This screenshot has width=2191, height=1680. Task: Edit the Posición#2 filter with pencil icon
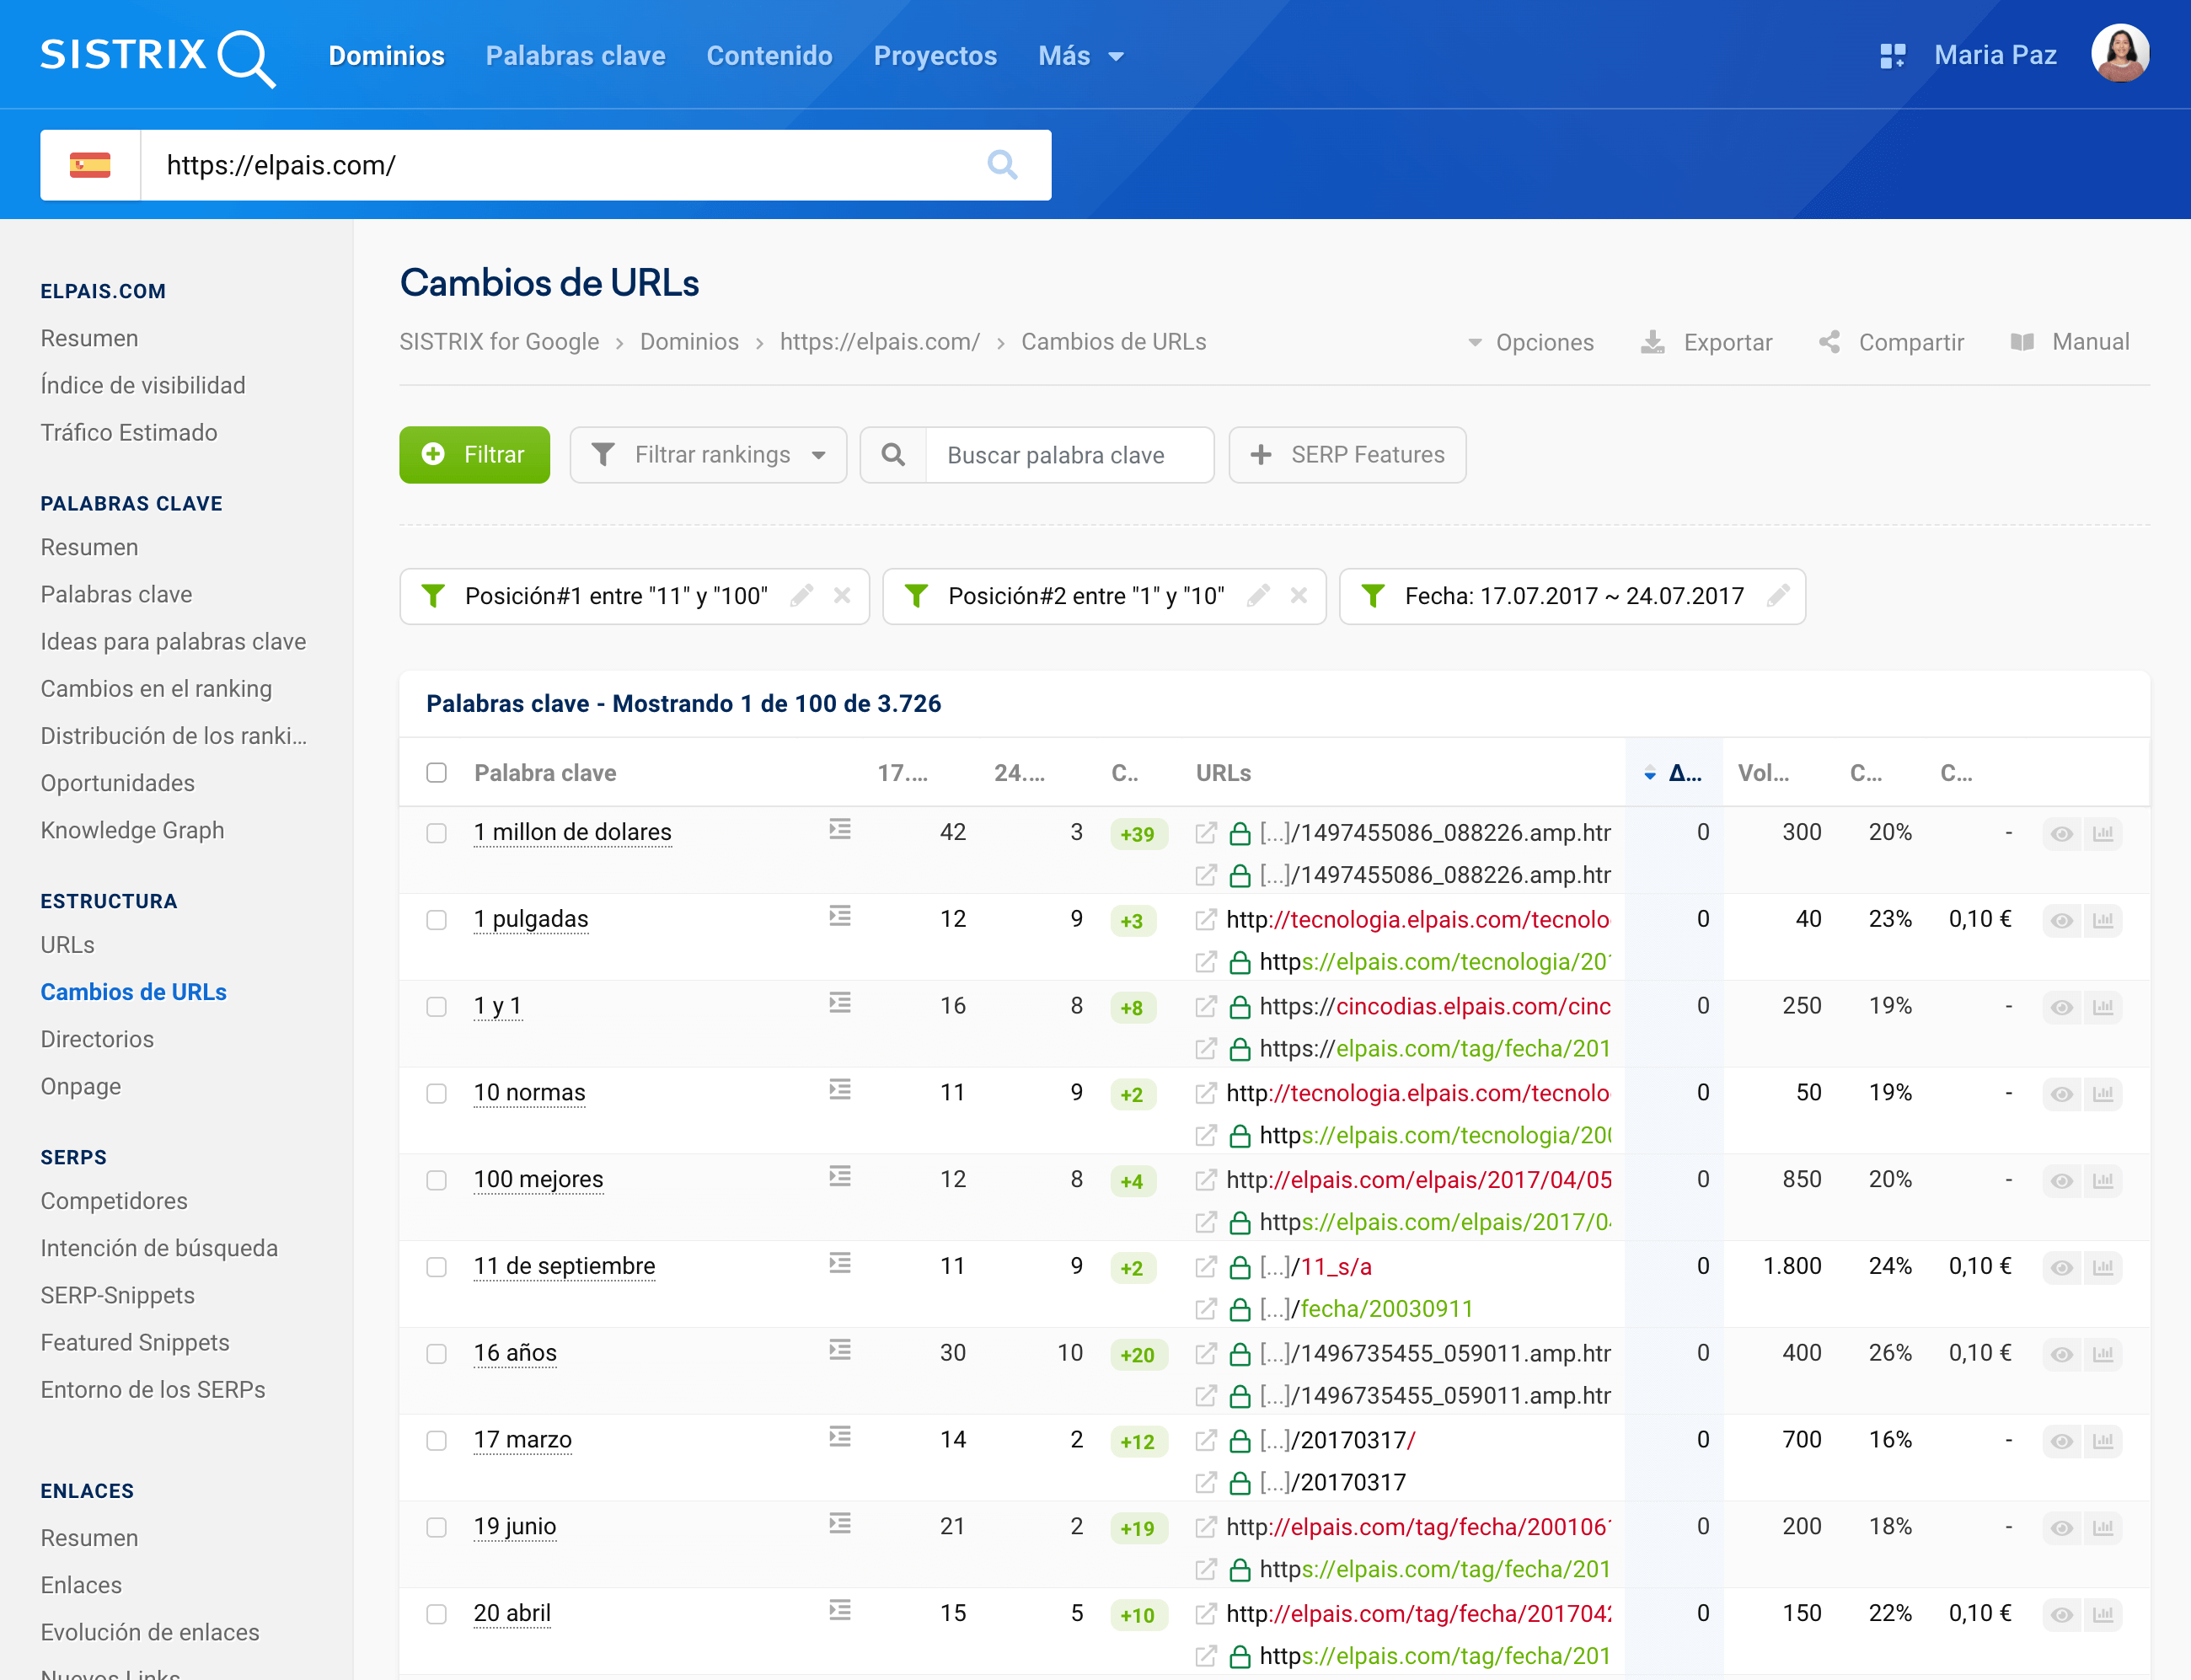(1258, 596)
